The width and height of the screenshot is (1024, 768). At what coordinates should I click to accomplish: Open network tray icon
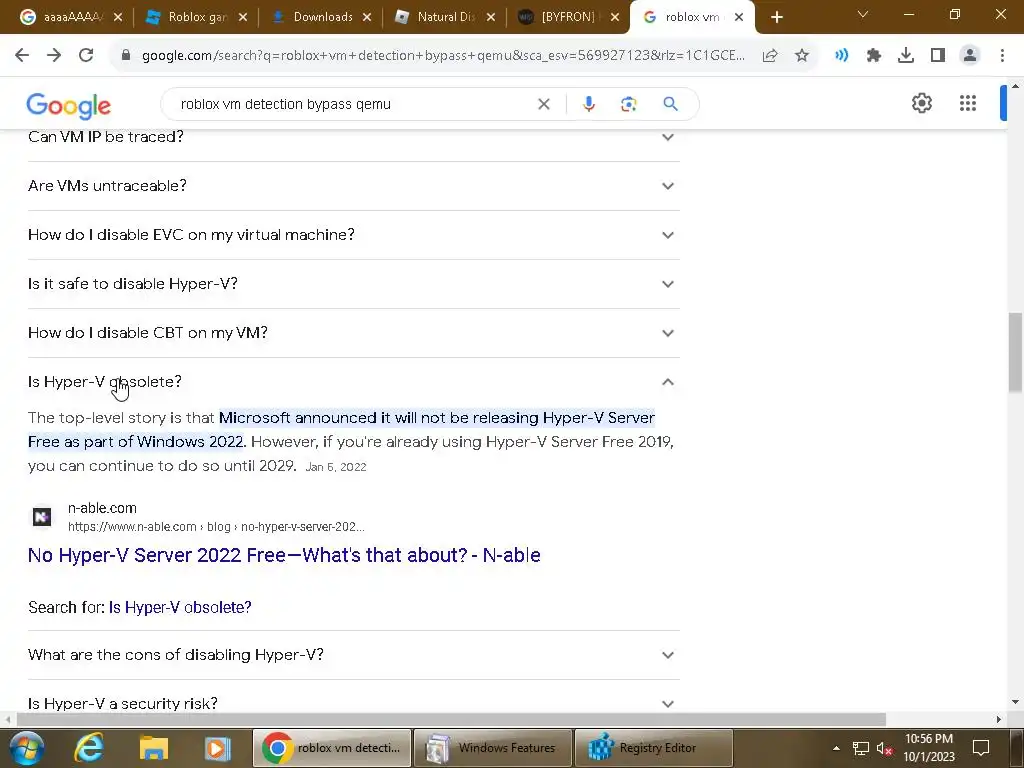pos(861,748)
